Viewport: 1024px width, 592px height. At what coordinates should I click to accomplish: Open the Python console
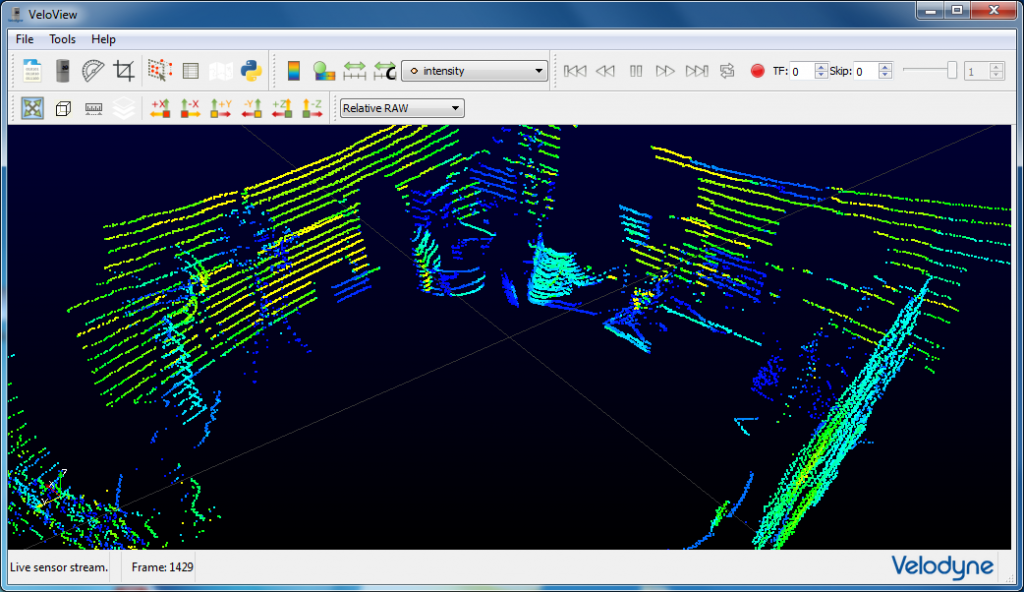pos(252,70)
